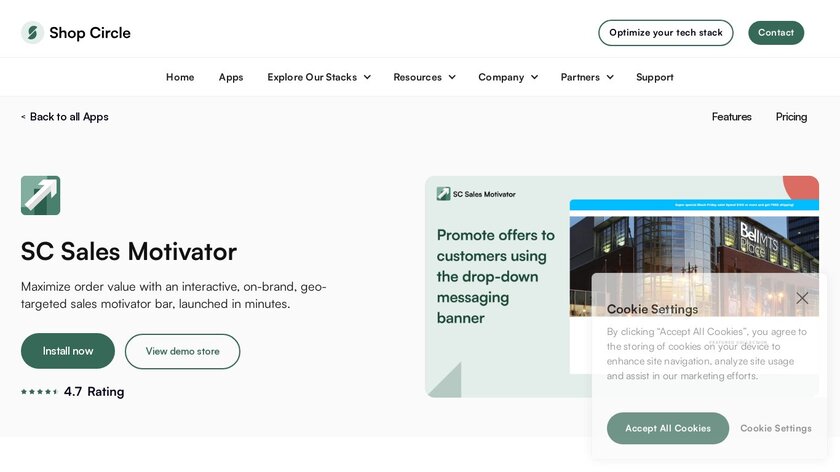Click the star rating icons
The width and height of the screenshot is (840, 472).
point(39,392)
